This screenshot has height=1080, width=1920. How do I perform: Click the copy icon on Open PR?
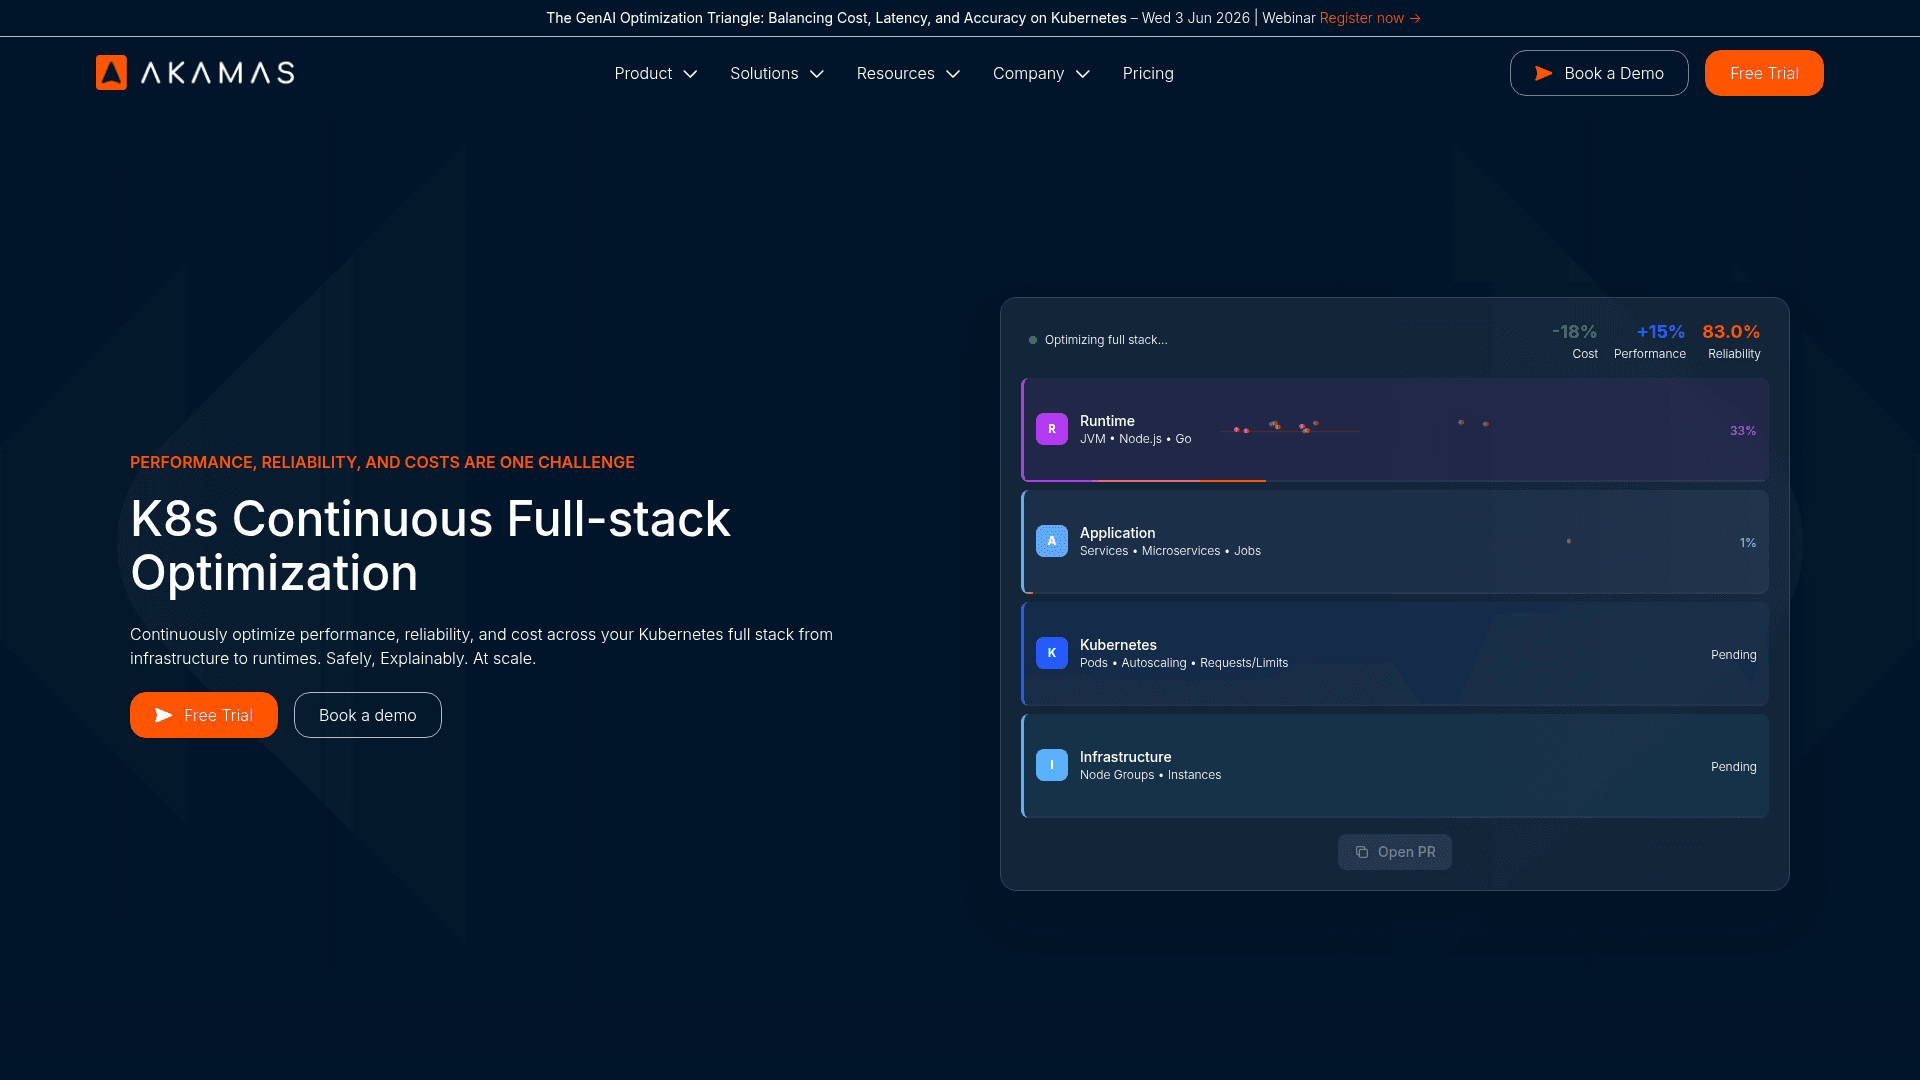pyautogui.click(x=1361, y=852)
